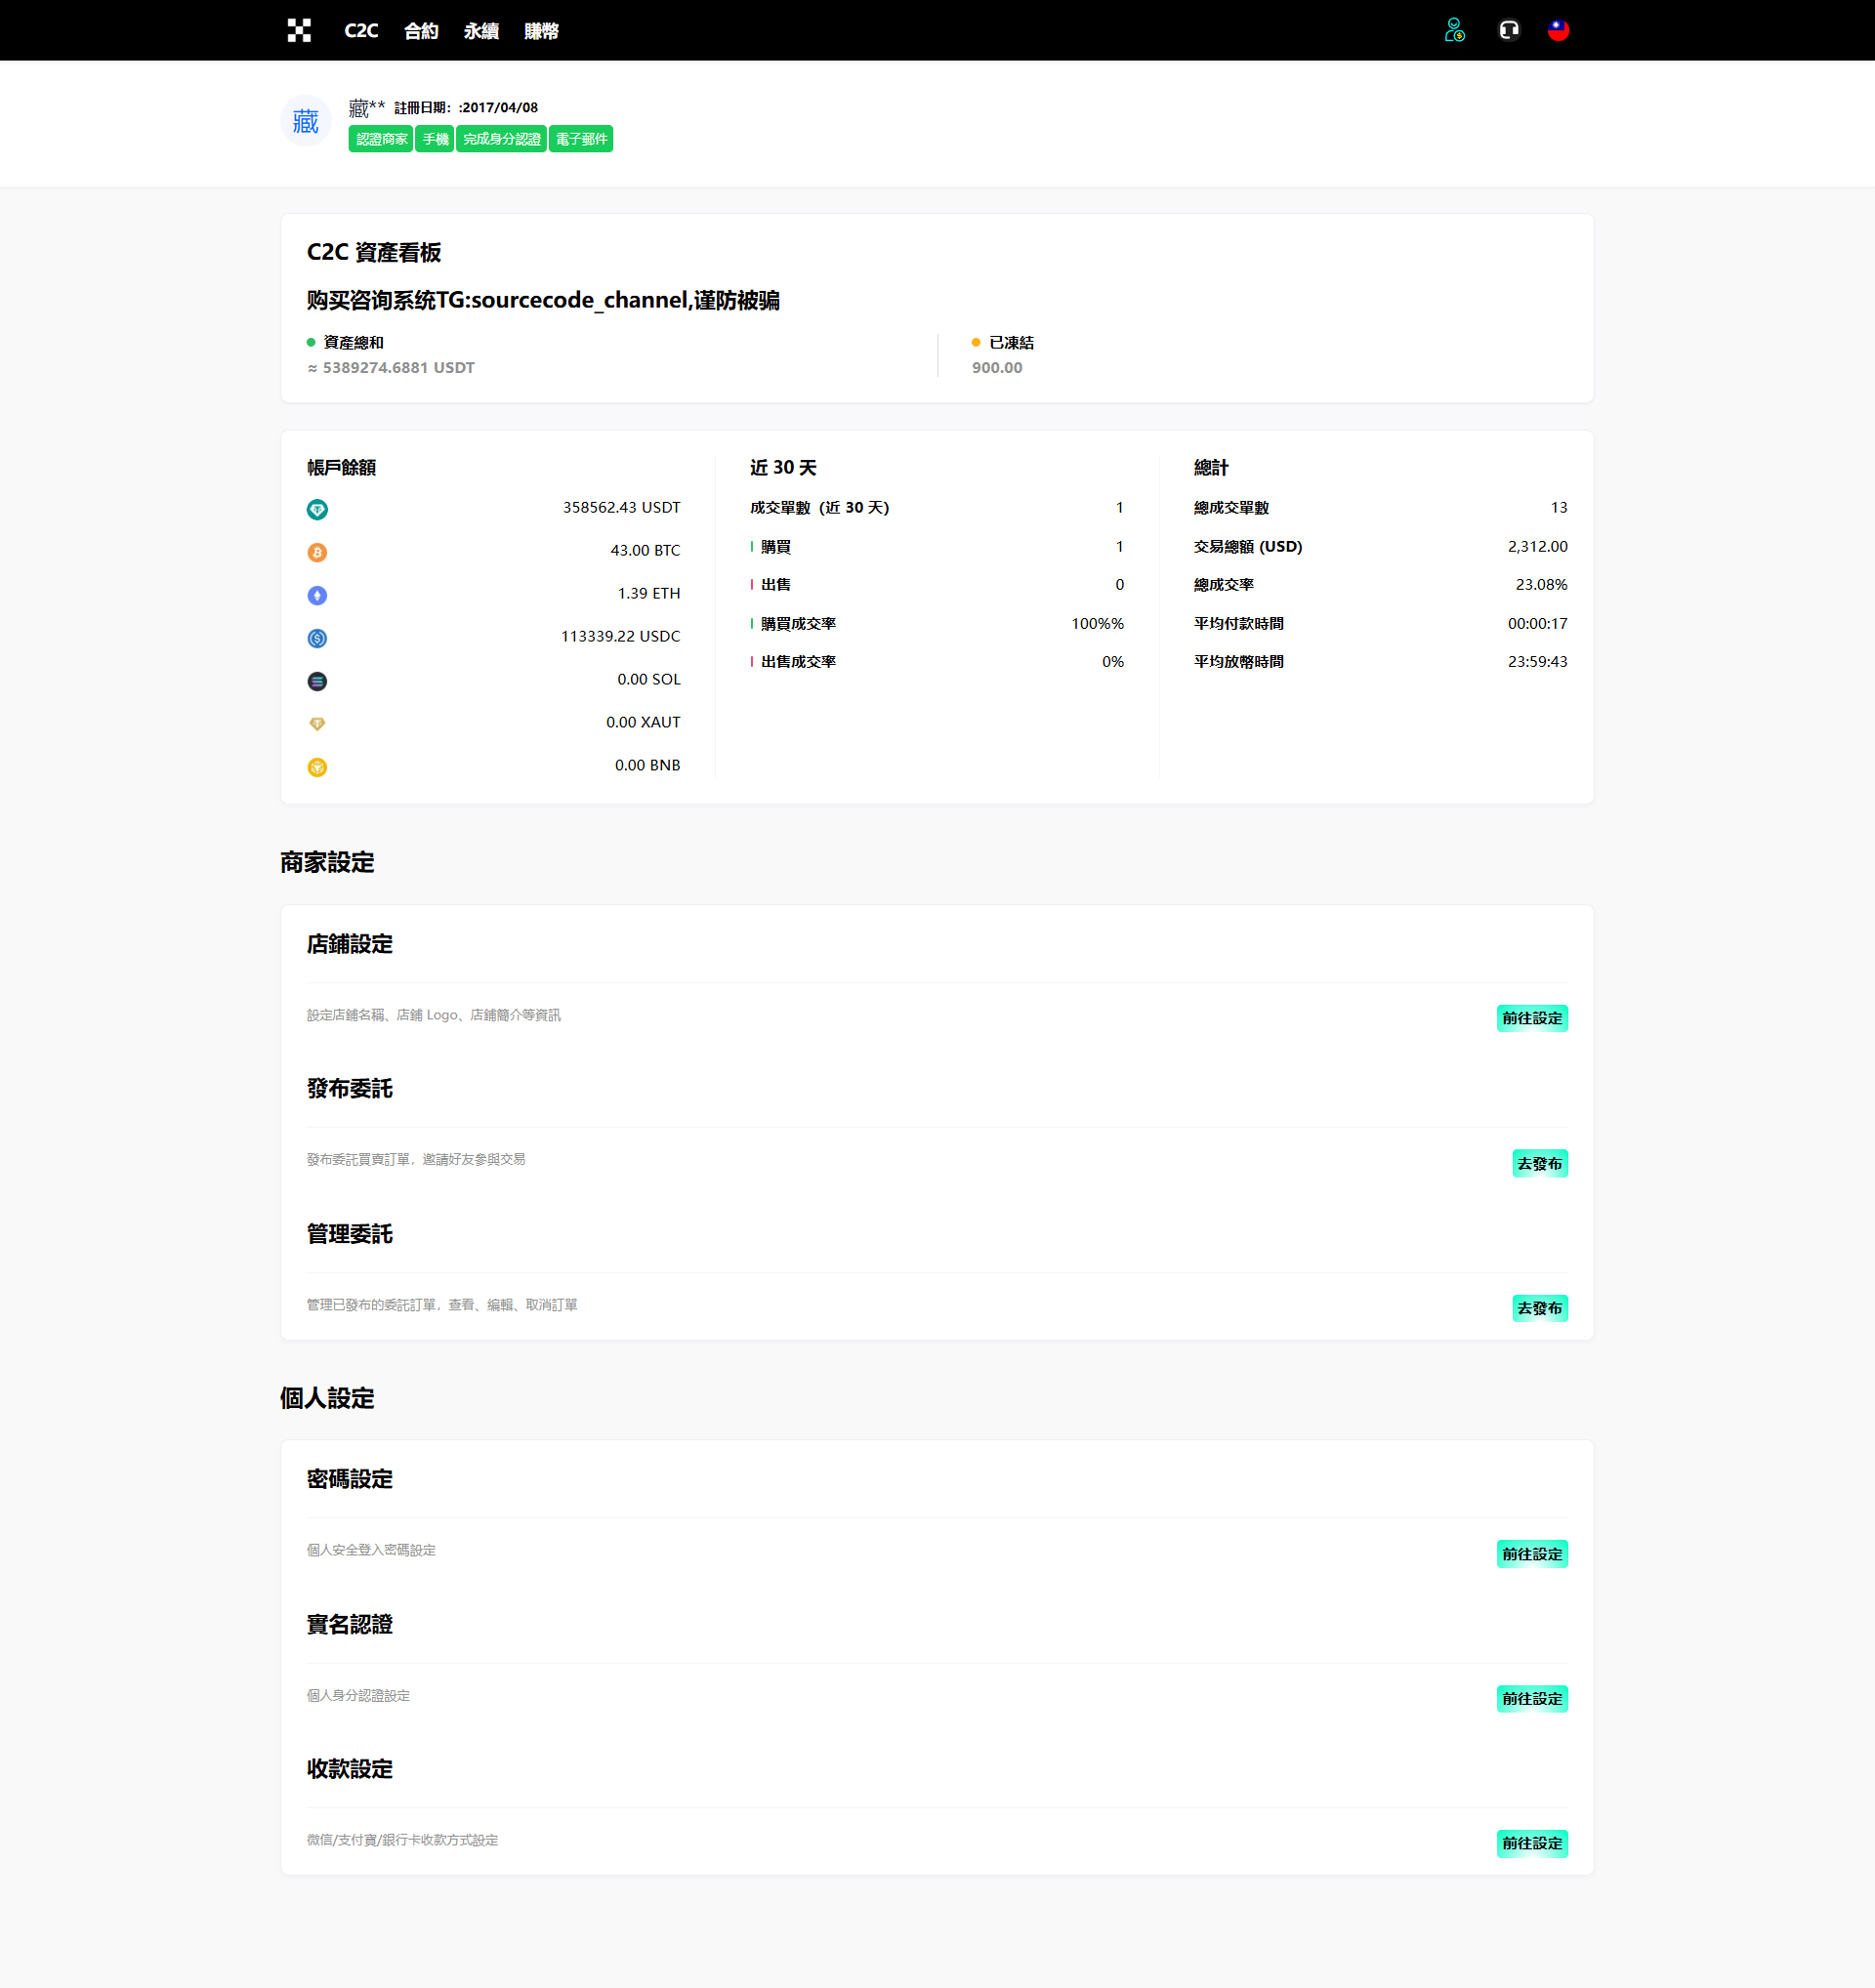Screen dimensions: 1875x1988
Task: Click 去發布 under 發布委託
Action: [x=1539, y=1164]
